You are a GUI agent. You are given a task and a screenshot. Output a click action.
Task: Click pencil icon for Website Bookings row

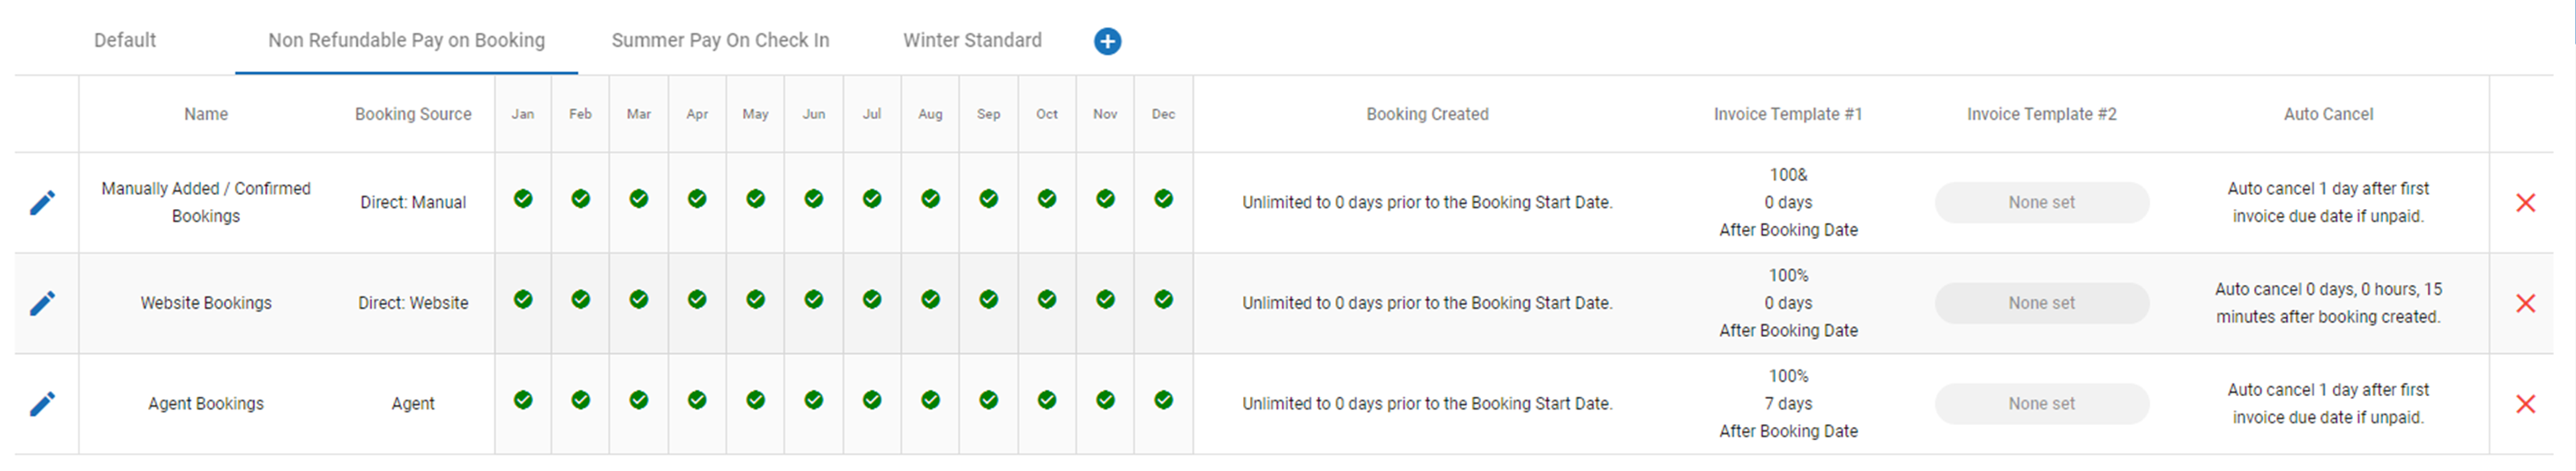42,303
